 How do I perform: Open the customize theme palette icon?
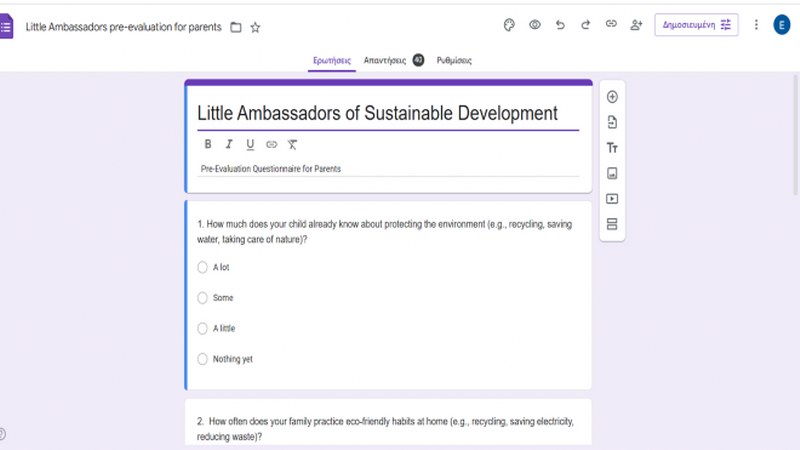point(508,25)
